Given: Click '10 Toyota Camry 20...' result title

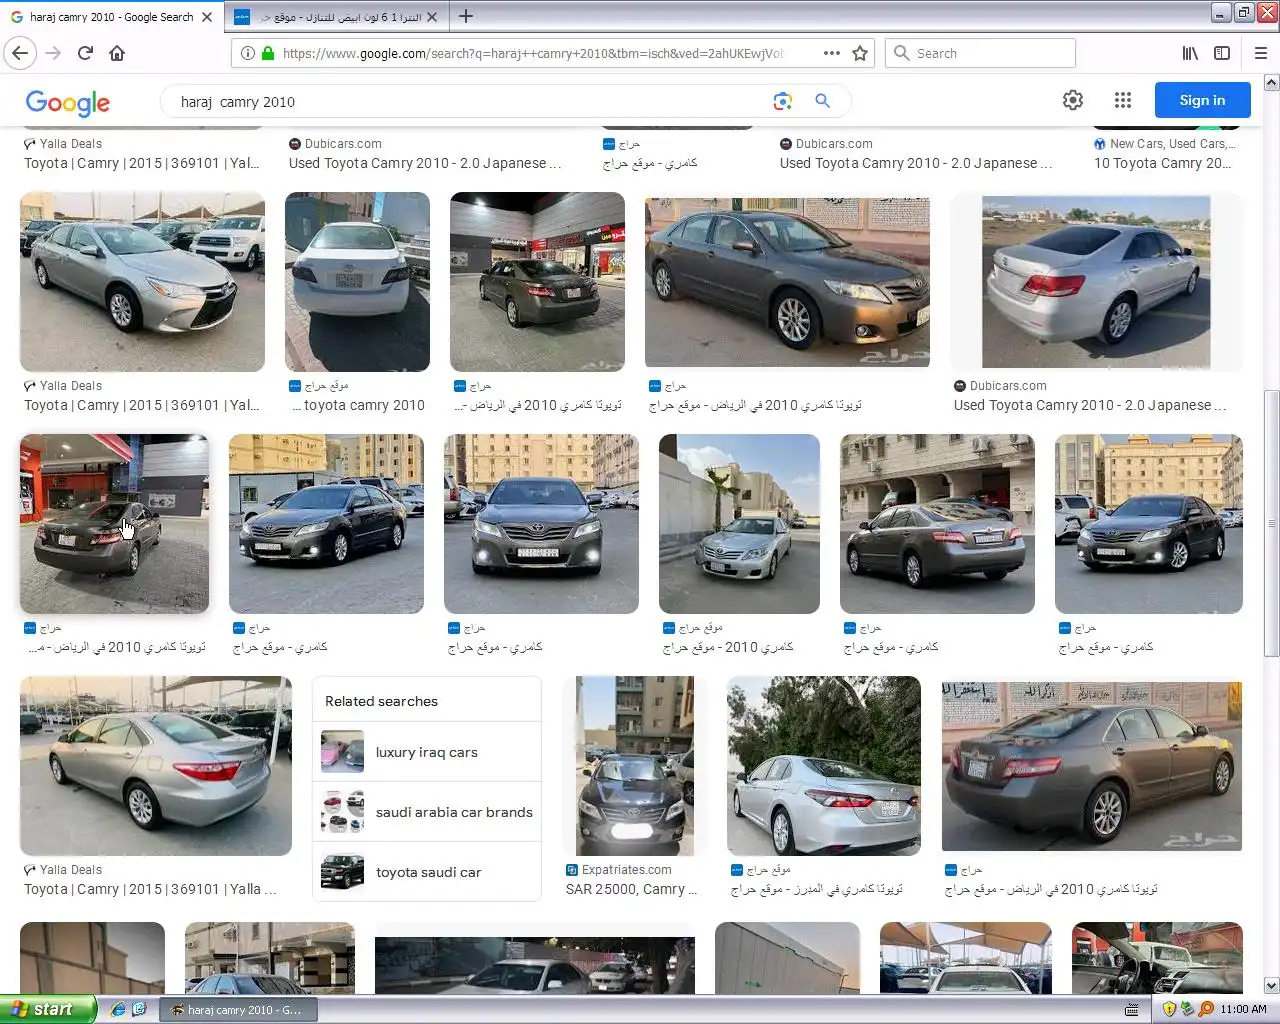Looking at the screenshot, I should (x=1162, y=163).
